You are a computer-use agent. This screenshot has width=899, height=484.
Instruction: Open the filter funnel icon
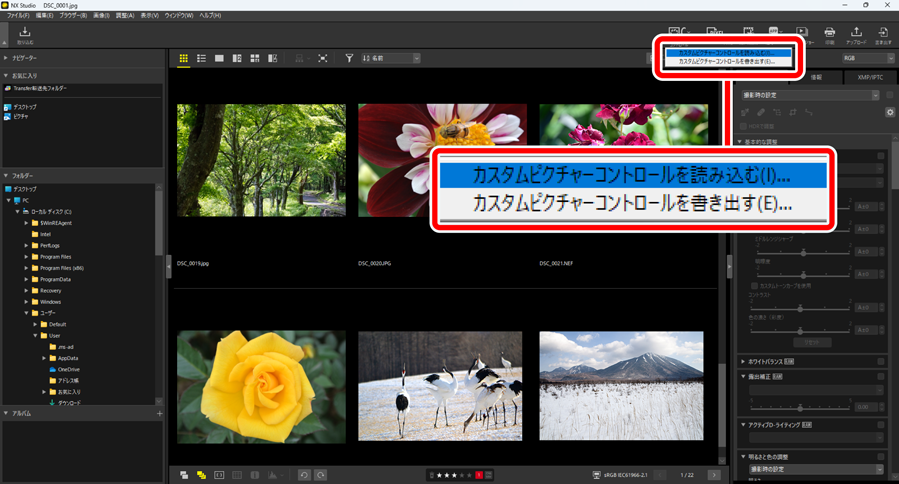[x=349, y=59]
